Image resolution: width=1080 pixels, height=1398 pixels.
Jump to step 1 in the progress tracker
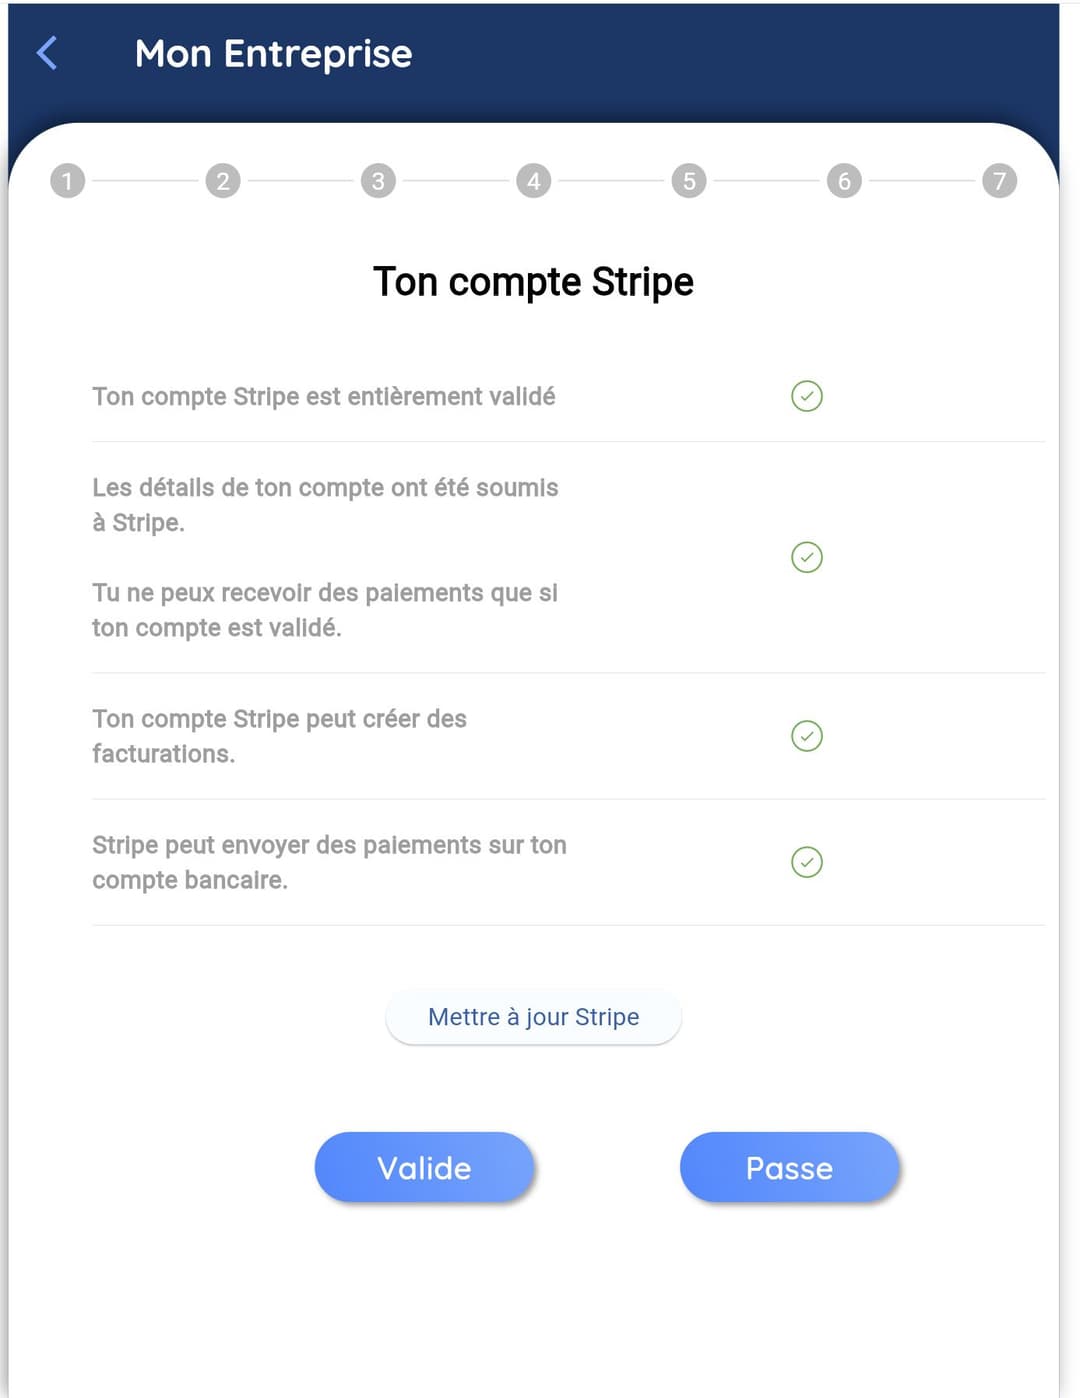tap(67, 181)
